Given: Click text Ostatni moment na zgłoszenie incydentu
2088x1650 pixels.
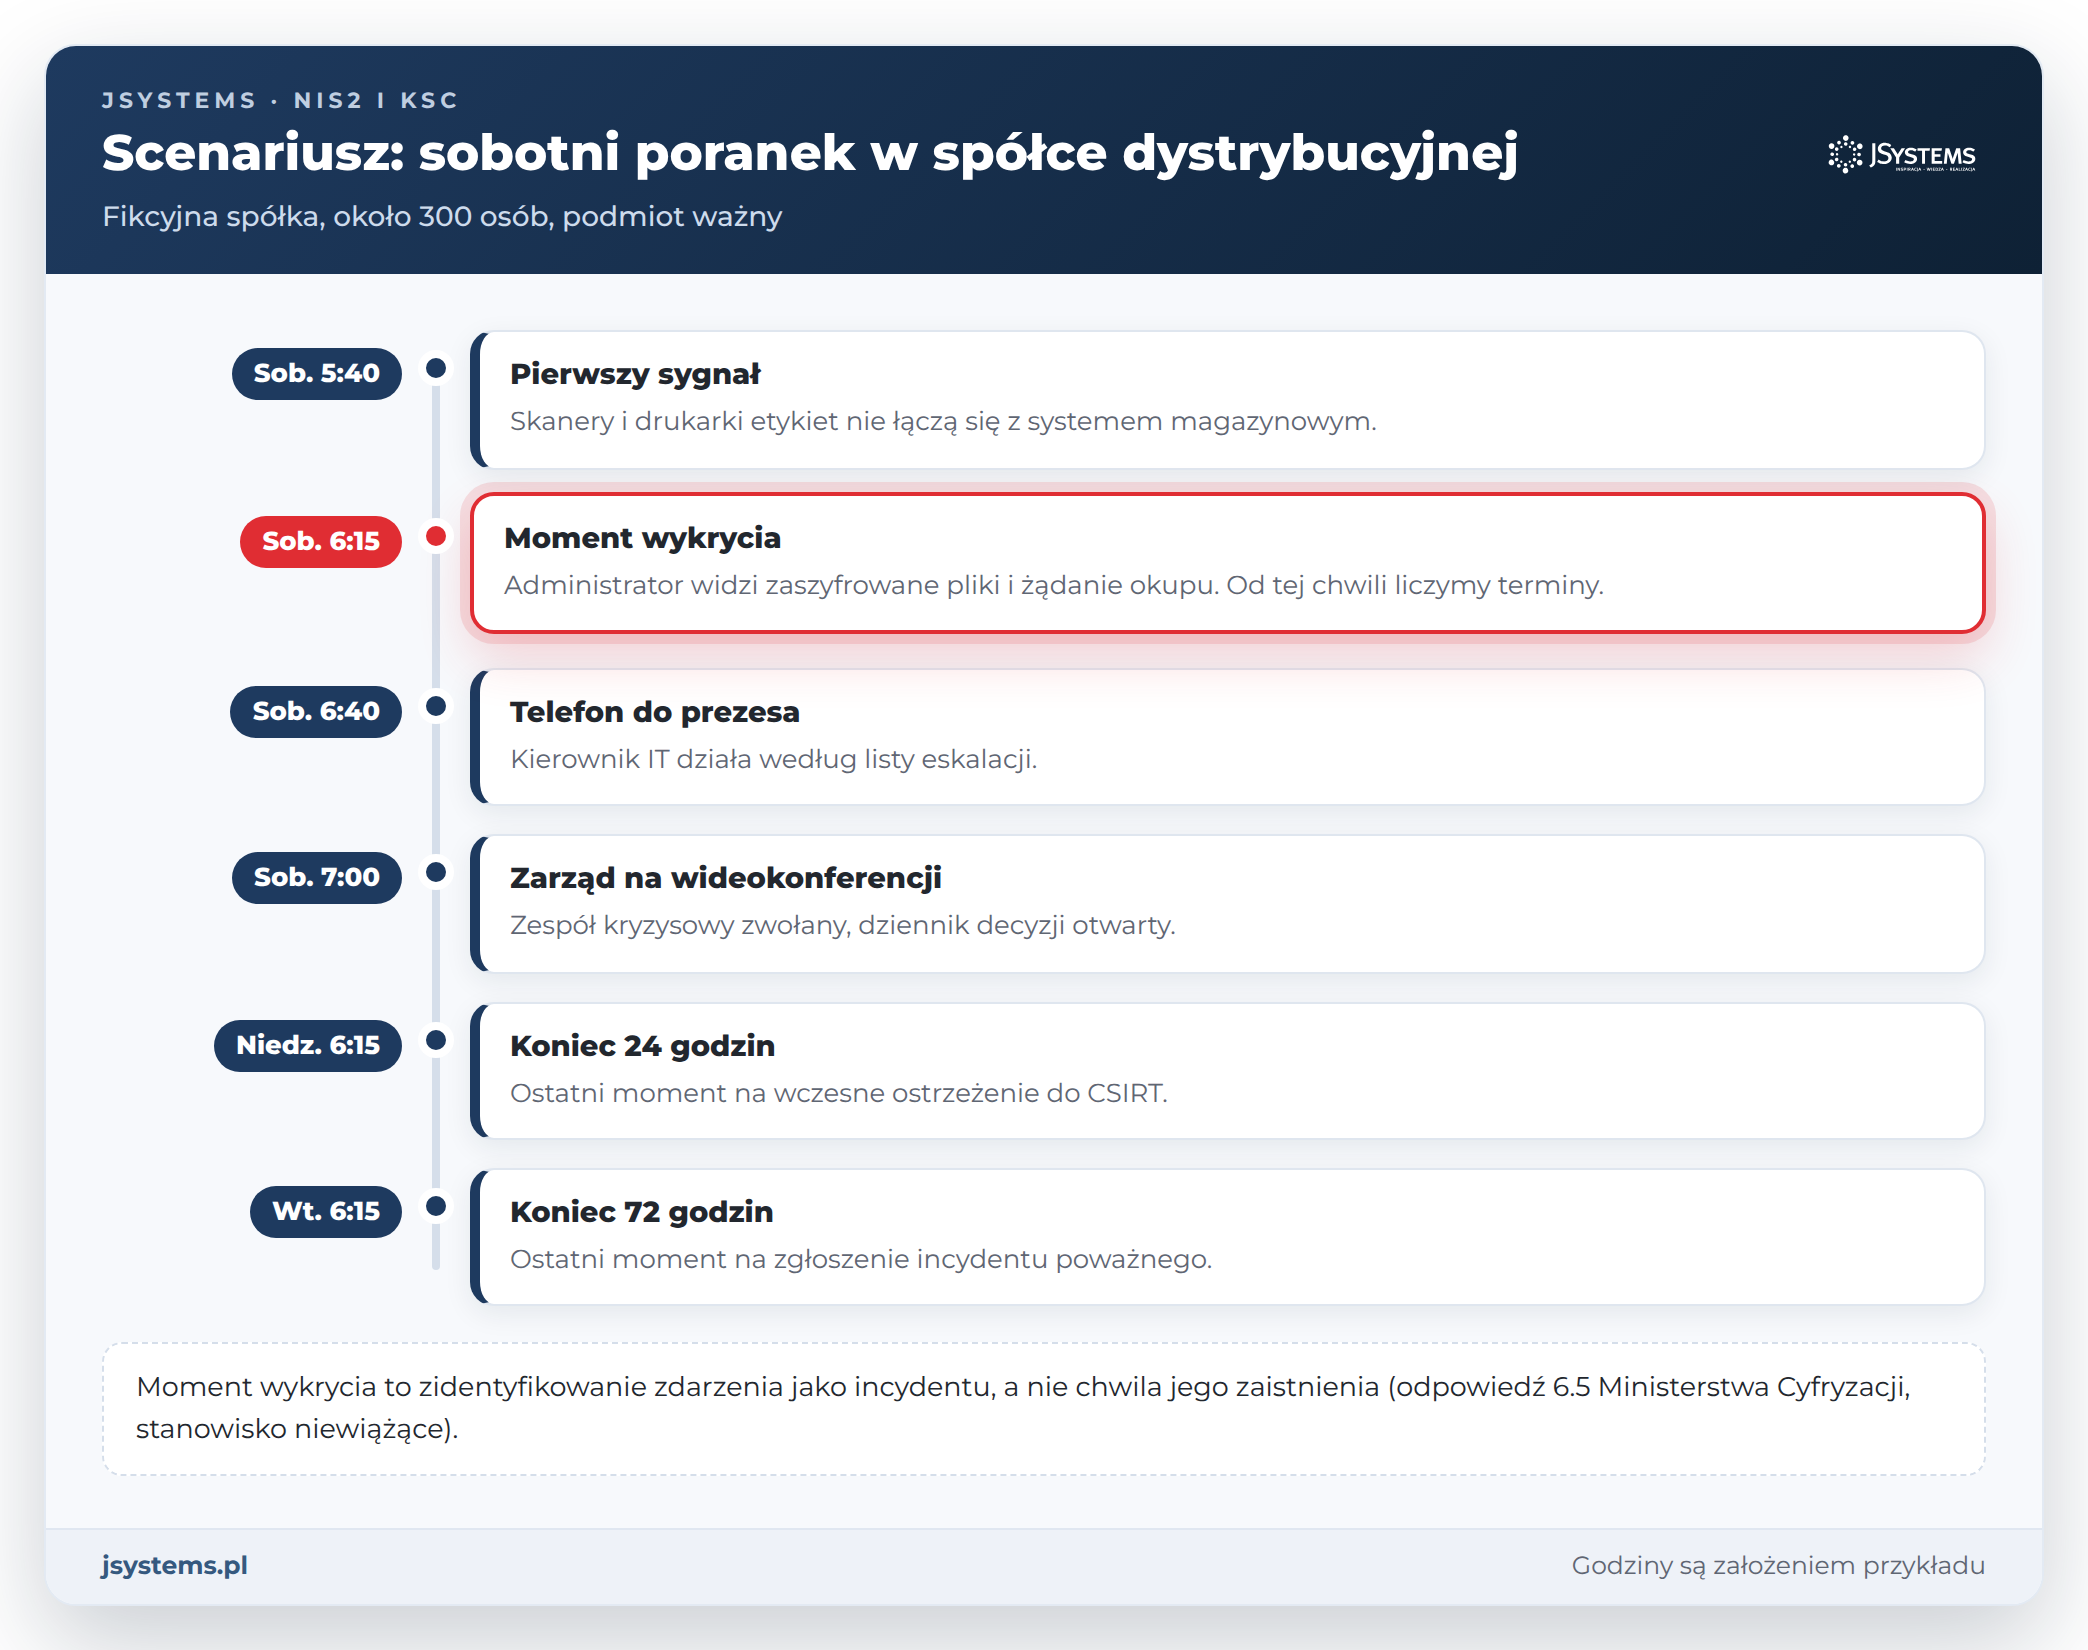Looking at the screenshot, I should point(861,1260).
